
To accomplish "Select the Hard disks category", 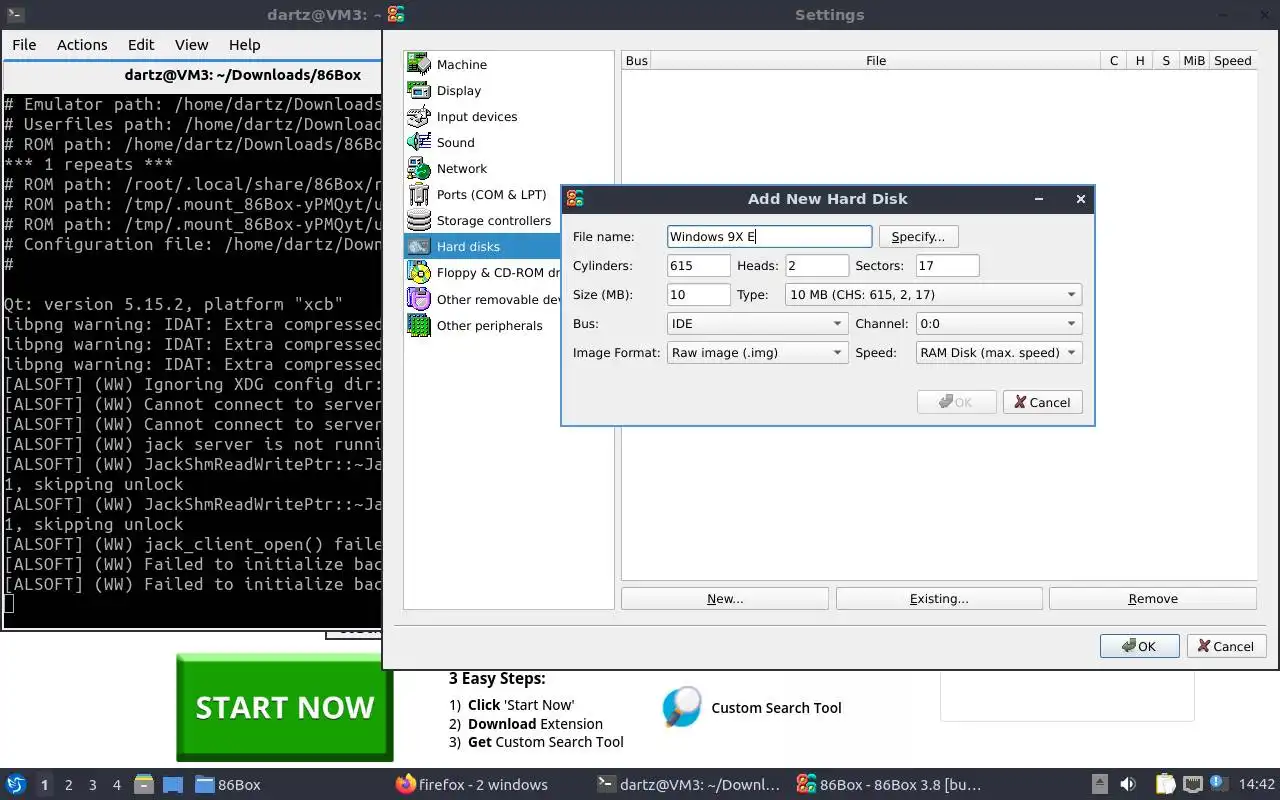I will pos(483,246).
